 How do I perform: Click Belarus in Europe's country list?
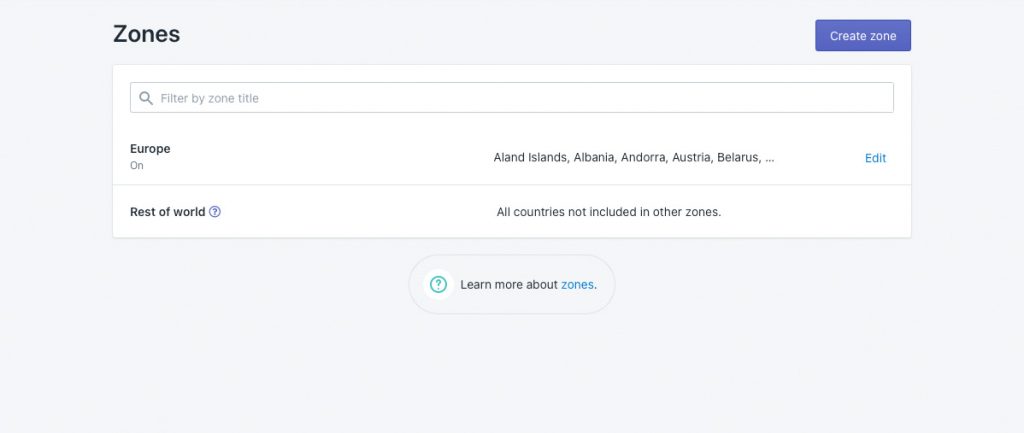(738, 157)
